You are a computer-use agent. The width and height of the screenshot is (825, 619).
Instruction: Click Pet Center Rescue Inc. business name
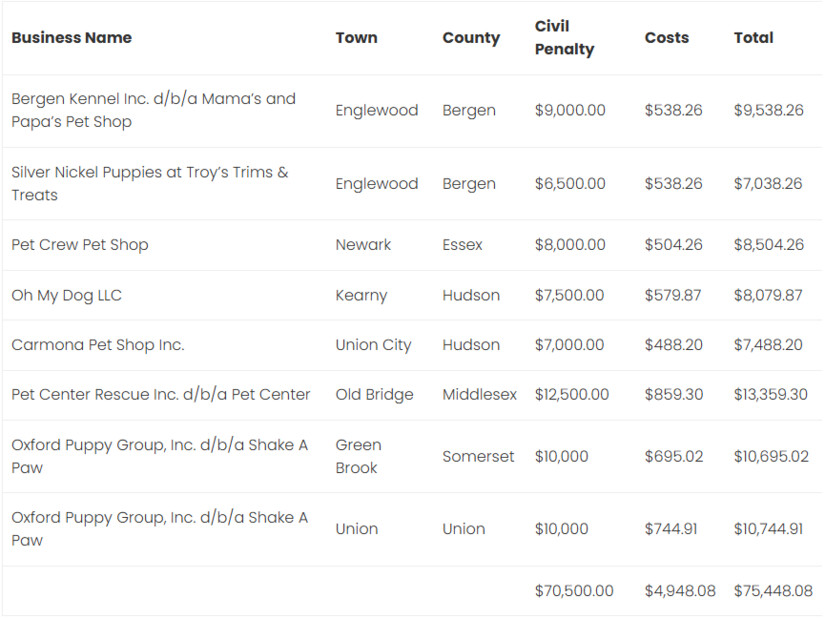tap(160, 394)
